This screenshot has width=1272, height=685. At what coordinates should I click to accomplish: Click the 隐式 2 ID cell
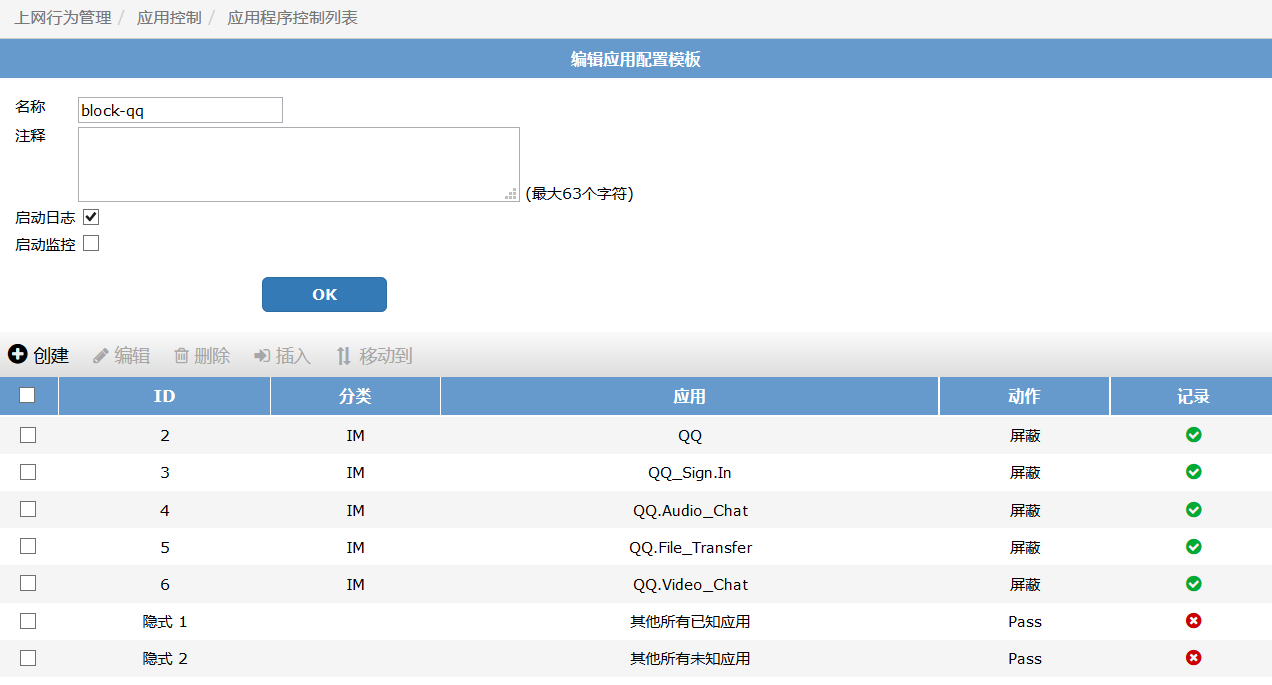[x=165, y=659]
